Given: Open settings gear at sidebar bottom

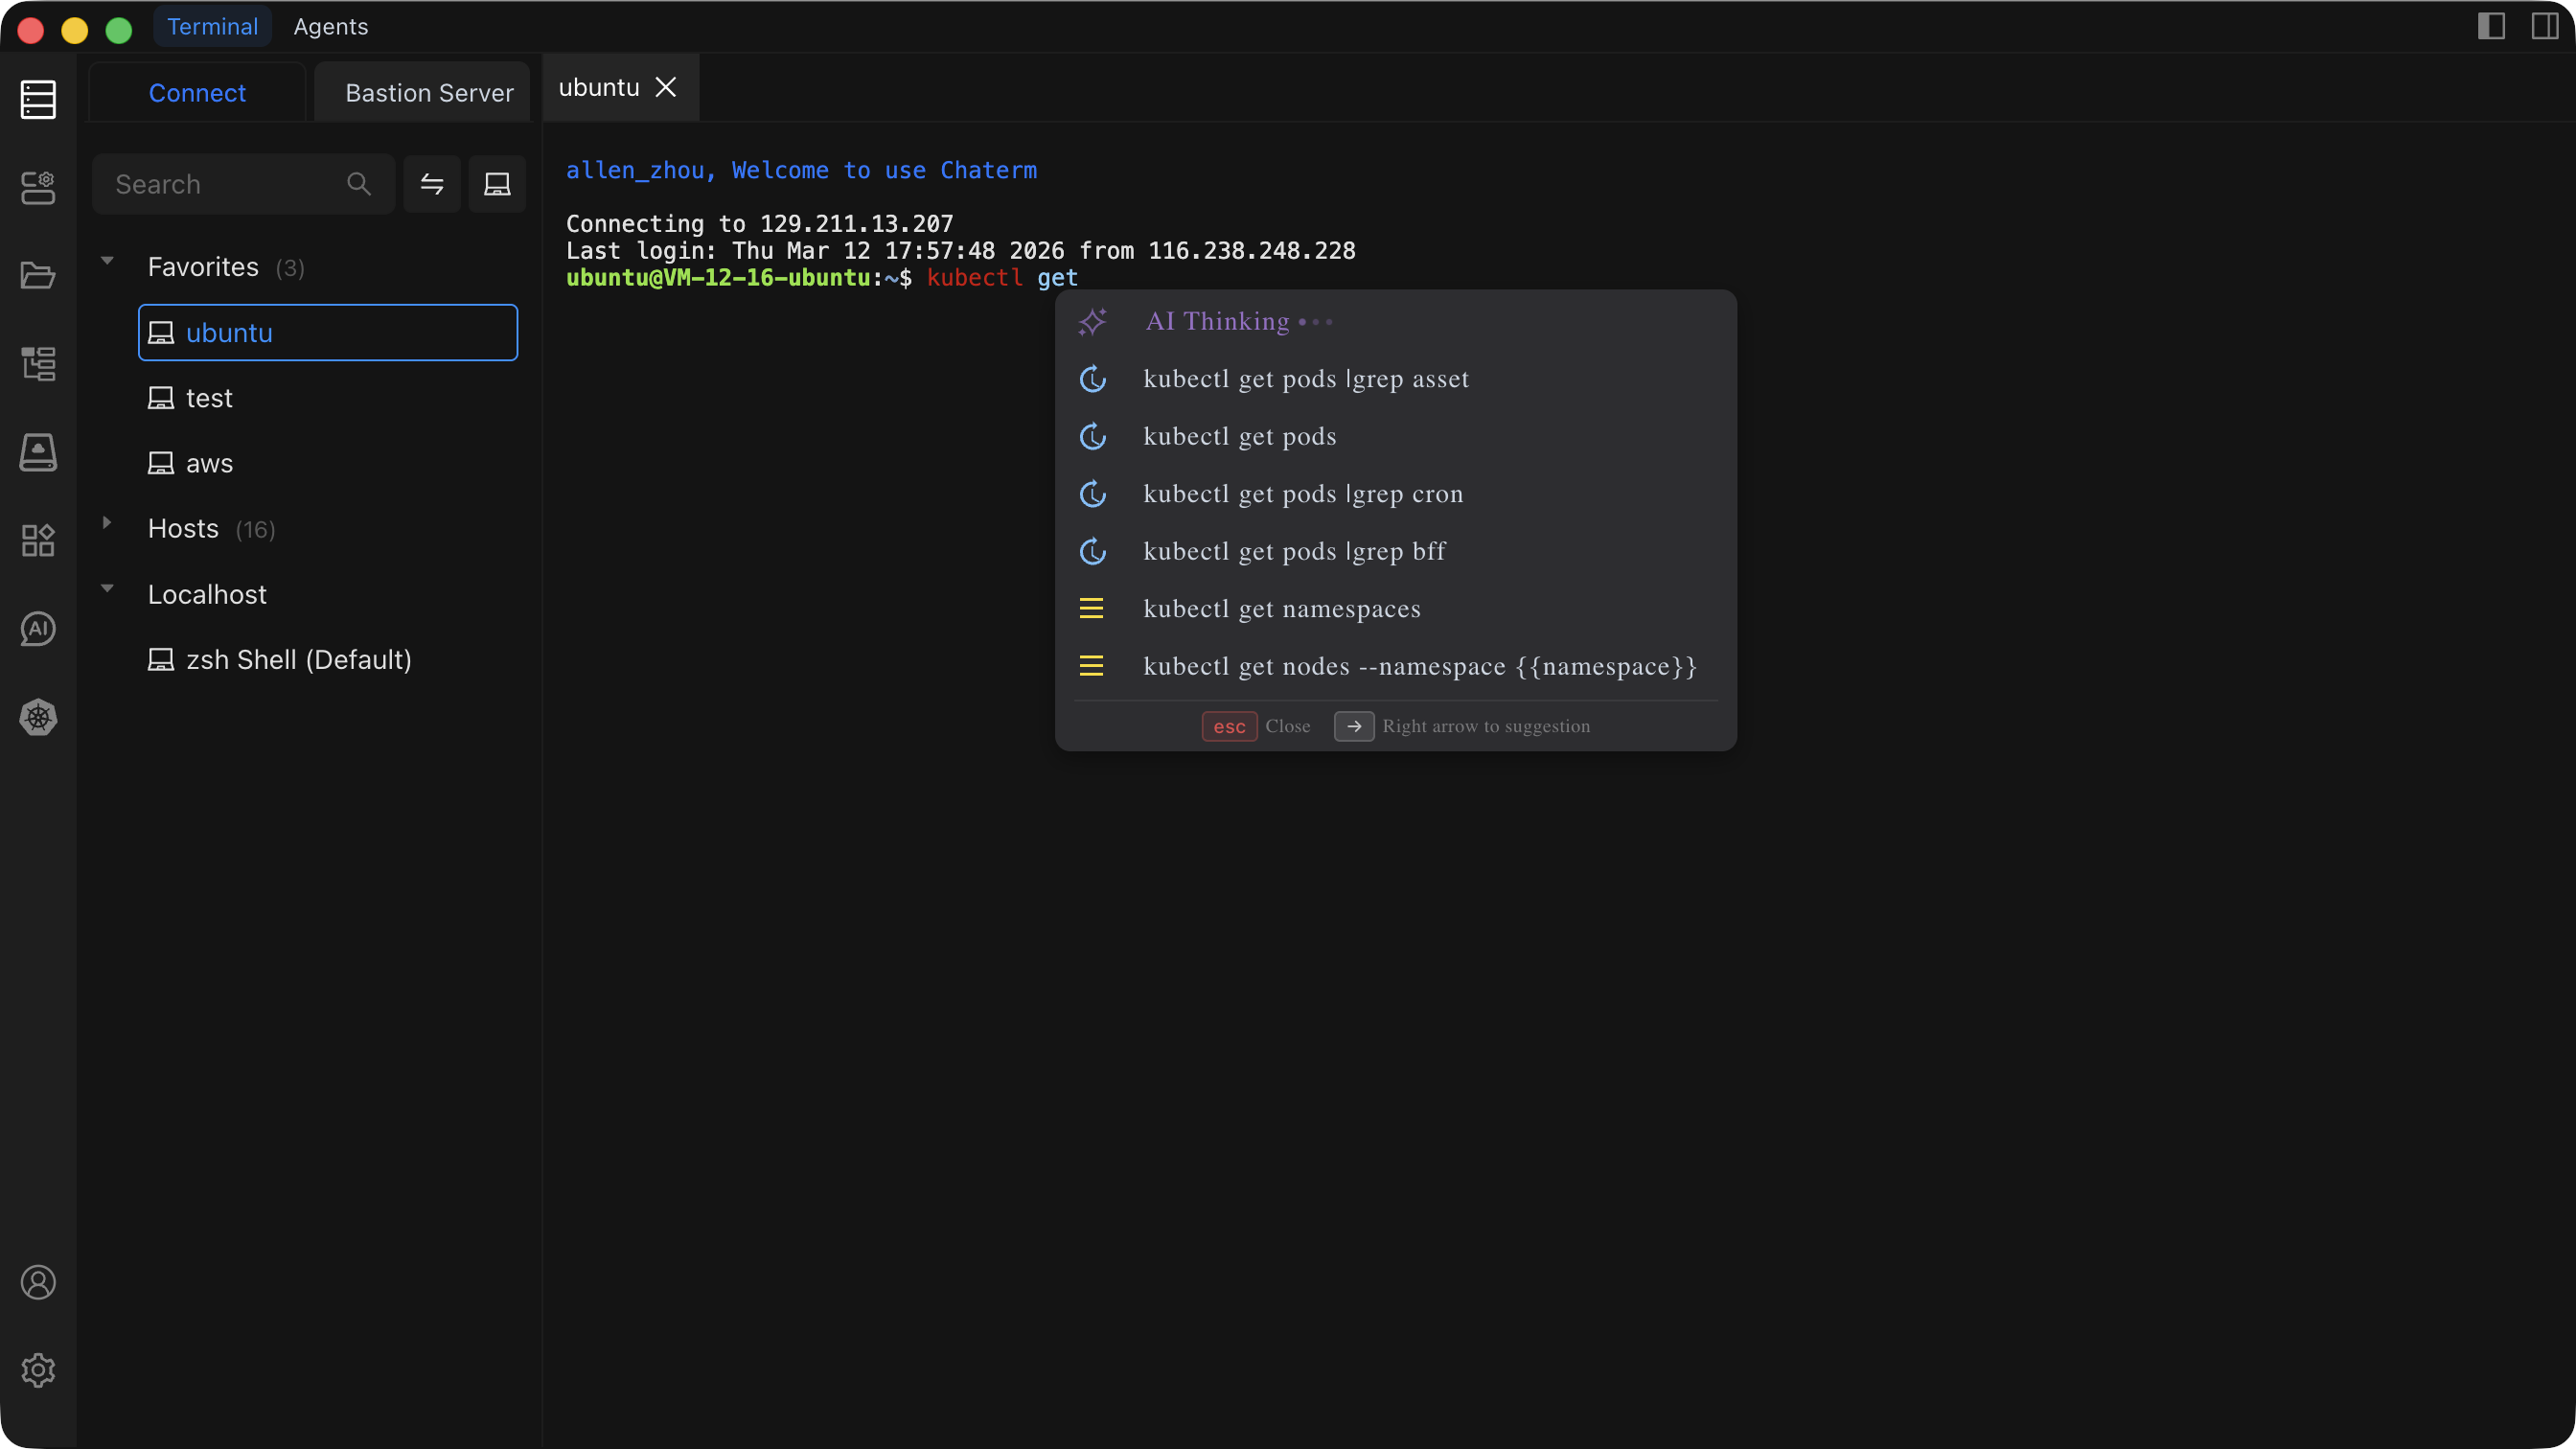Looking at the screenshot, I should [38, 1370].
